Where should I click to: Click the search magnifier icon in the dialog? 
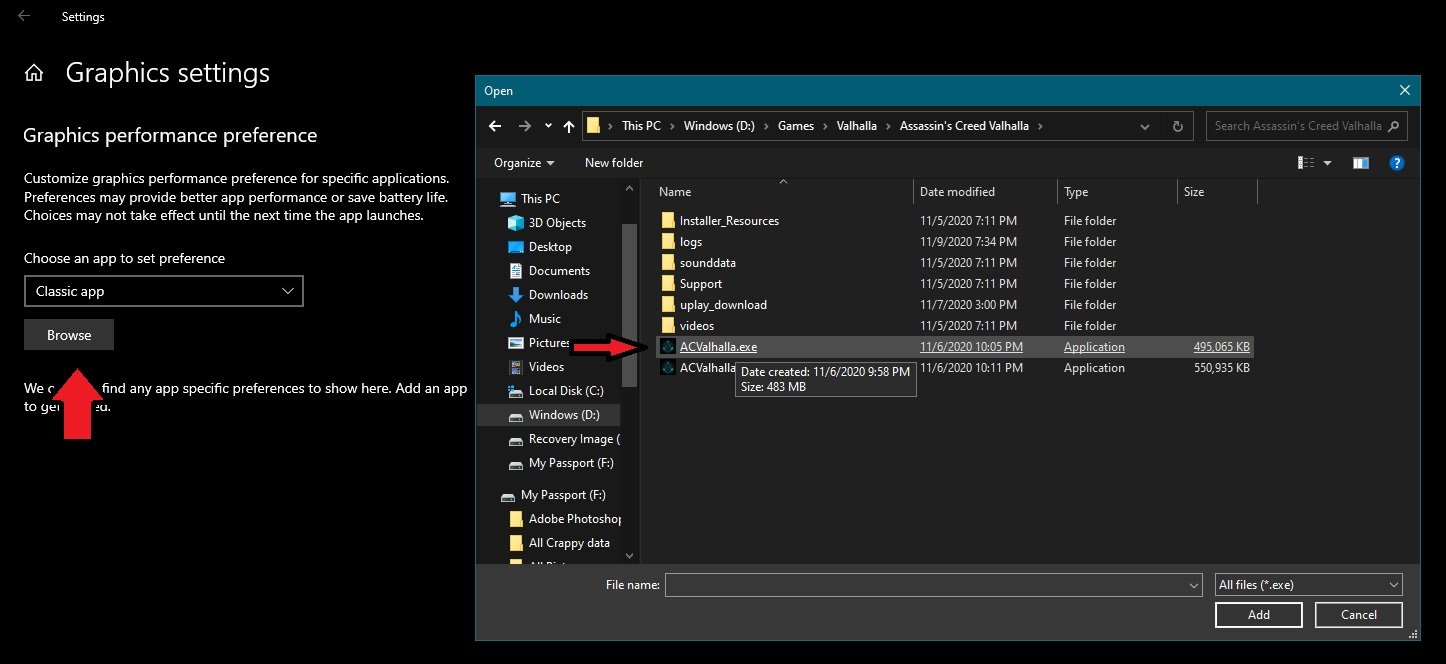[x=1394, y=125]
